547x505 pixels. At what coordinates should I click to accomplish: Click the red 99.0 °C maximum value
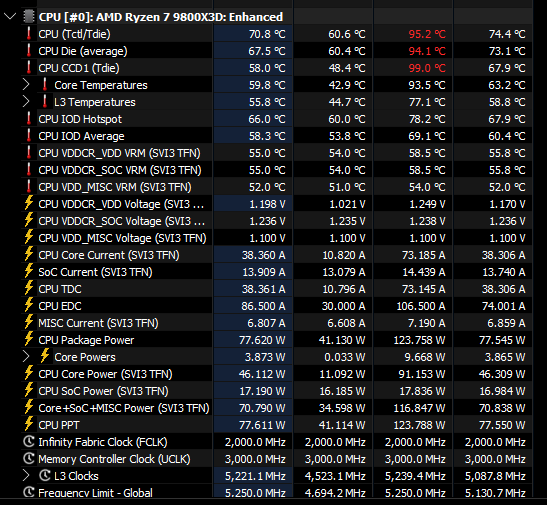pos(427,68)
